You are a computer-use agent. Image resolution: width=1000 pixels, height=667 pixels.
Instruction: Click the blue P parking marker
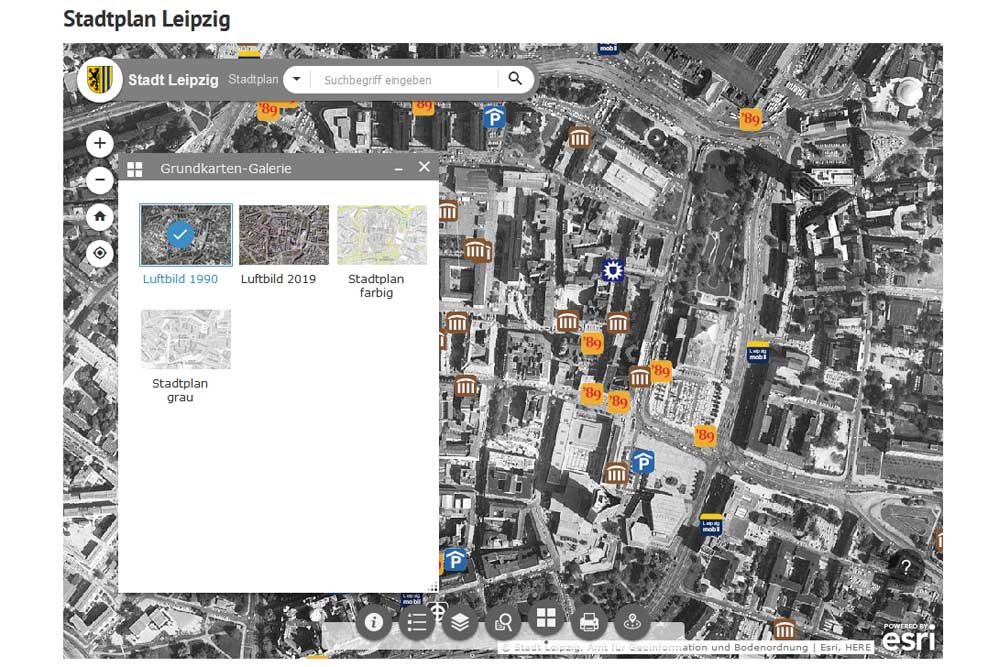[x=646, y=461]
